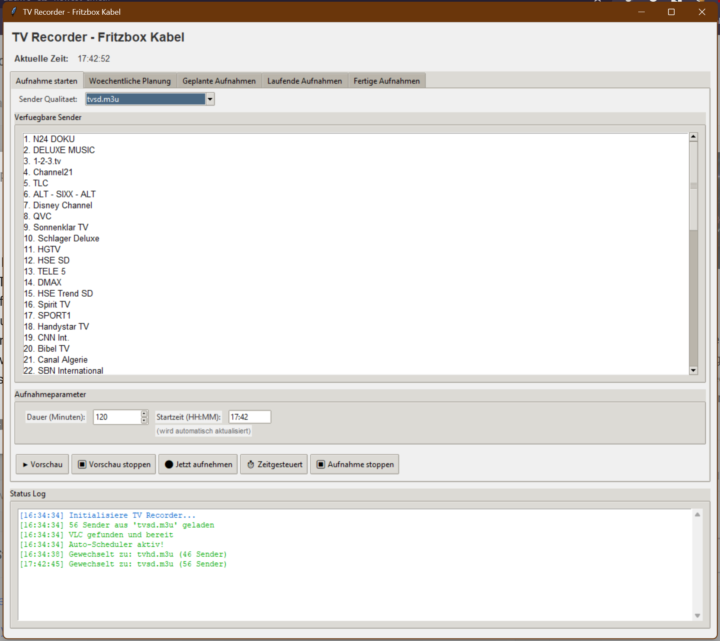Select channel HSE Trend SD
Viewport: 720px width, 641px height.
(58, 293)
